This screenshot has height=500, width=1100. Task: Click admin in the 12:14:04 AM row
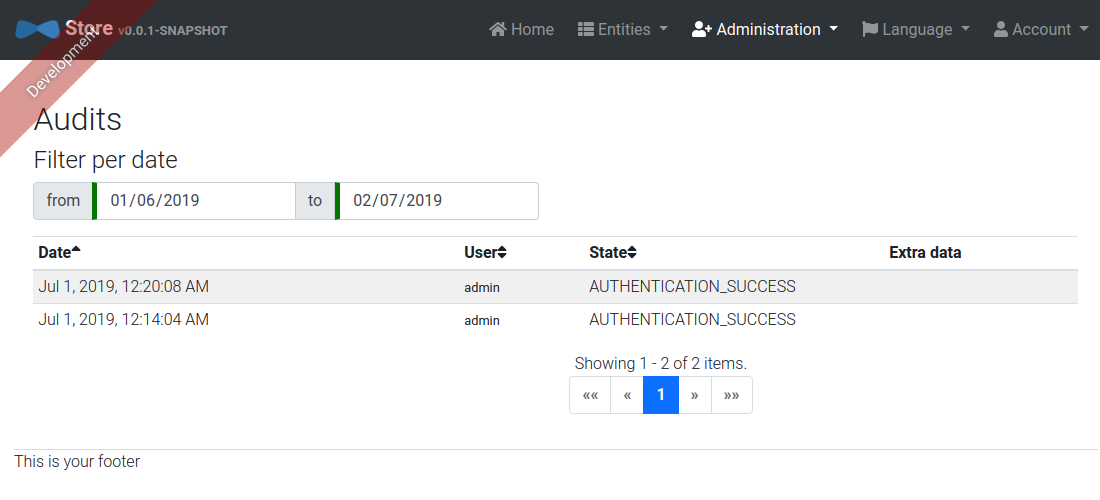click(x=482, y=320)
